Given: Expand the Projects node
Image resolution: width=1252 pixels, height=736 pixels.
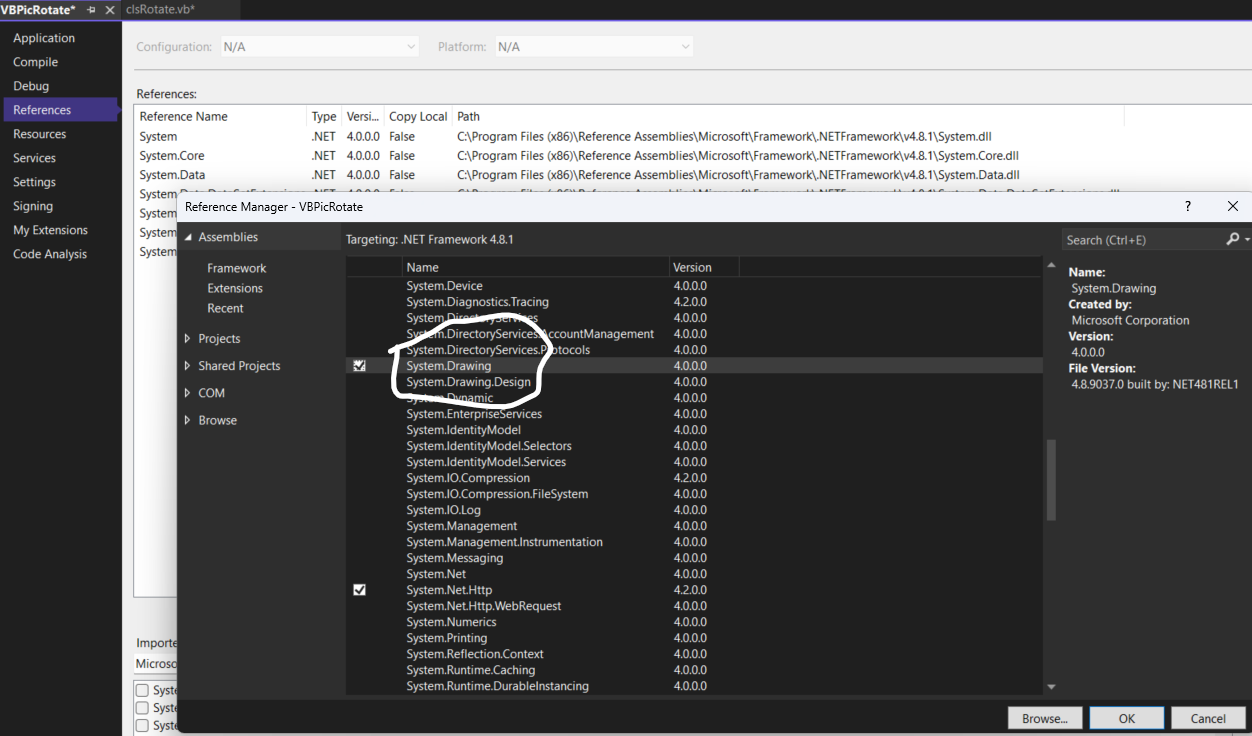Looking at the screenshot, I should 187,339.
